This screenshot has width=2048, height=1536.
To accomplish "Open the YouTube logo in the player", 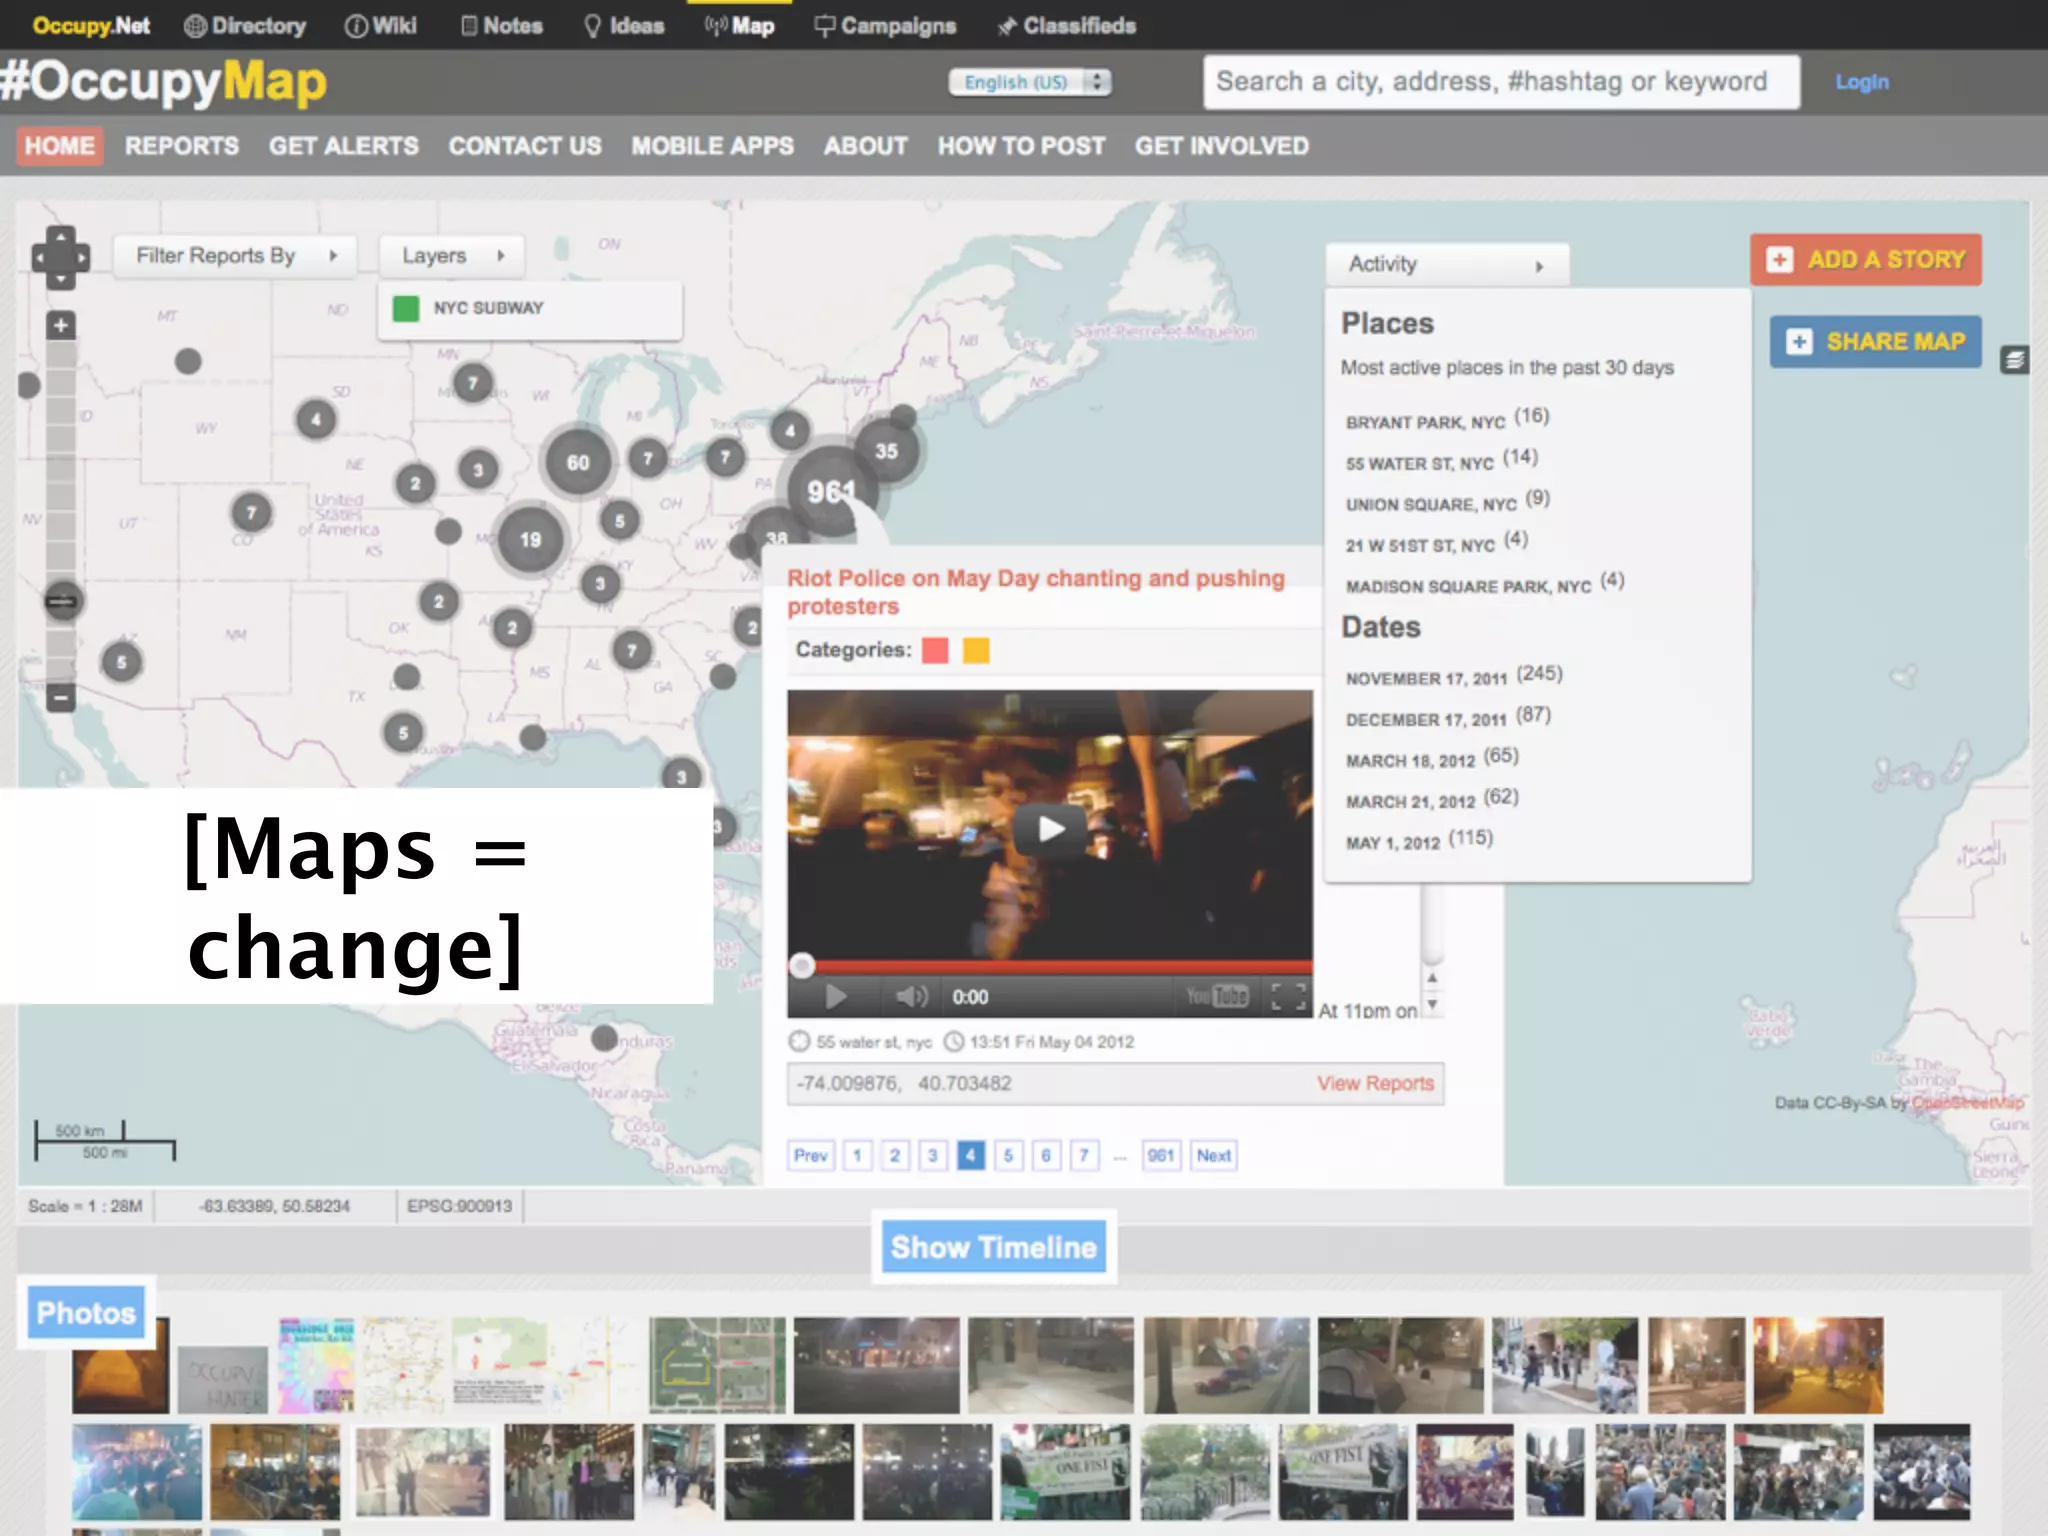I will point(1217,996).
